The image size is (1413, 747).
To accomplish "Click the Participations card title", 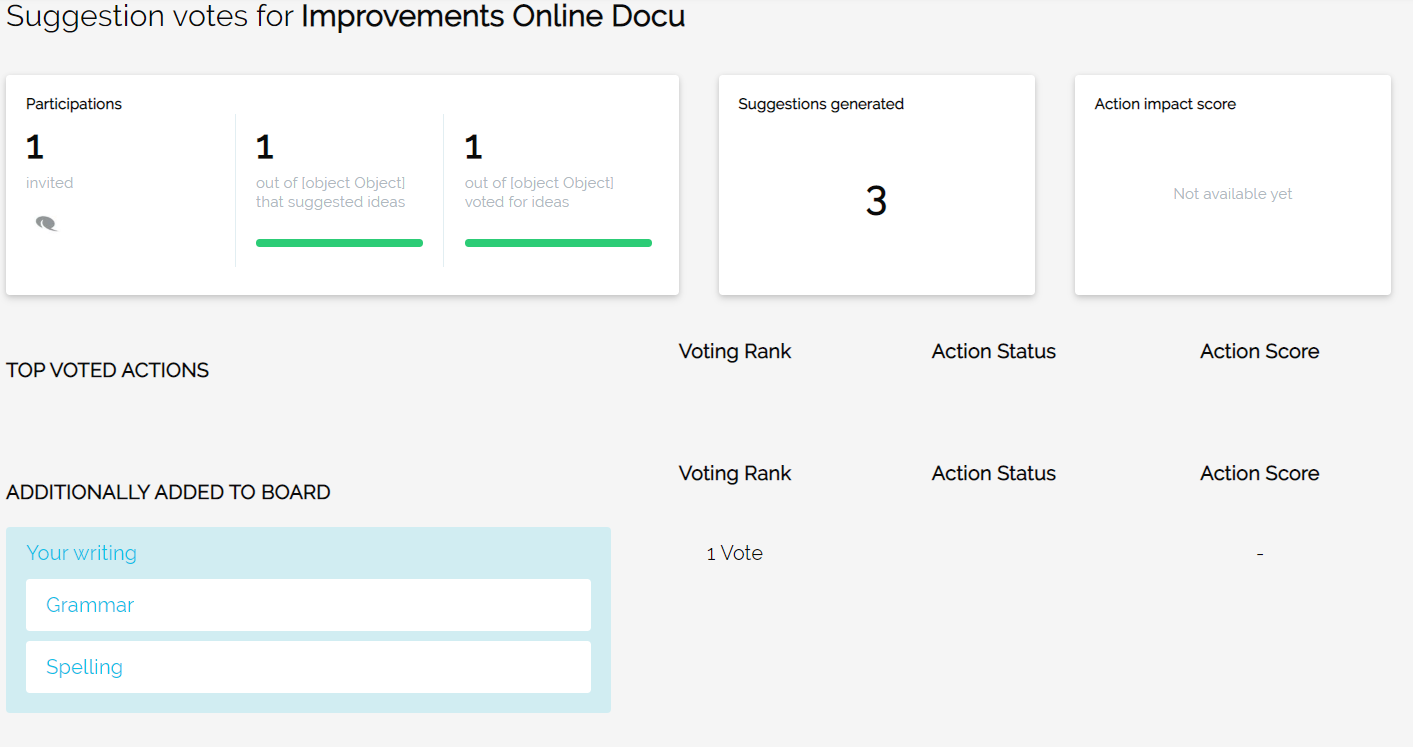I will (x=74, y=104).
